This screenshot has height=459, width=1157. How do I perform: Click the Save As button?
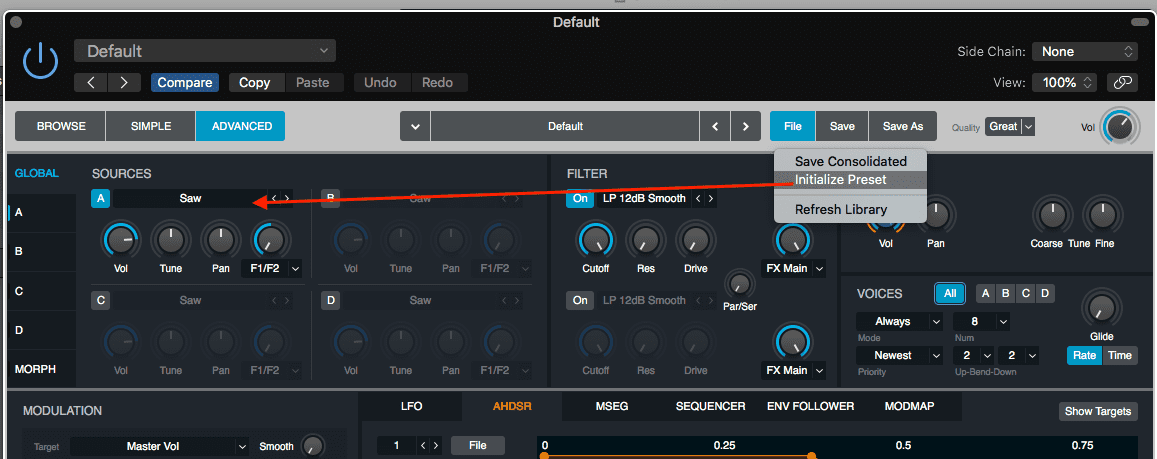[x=902, y=126]
